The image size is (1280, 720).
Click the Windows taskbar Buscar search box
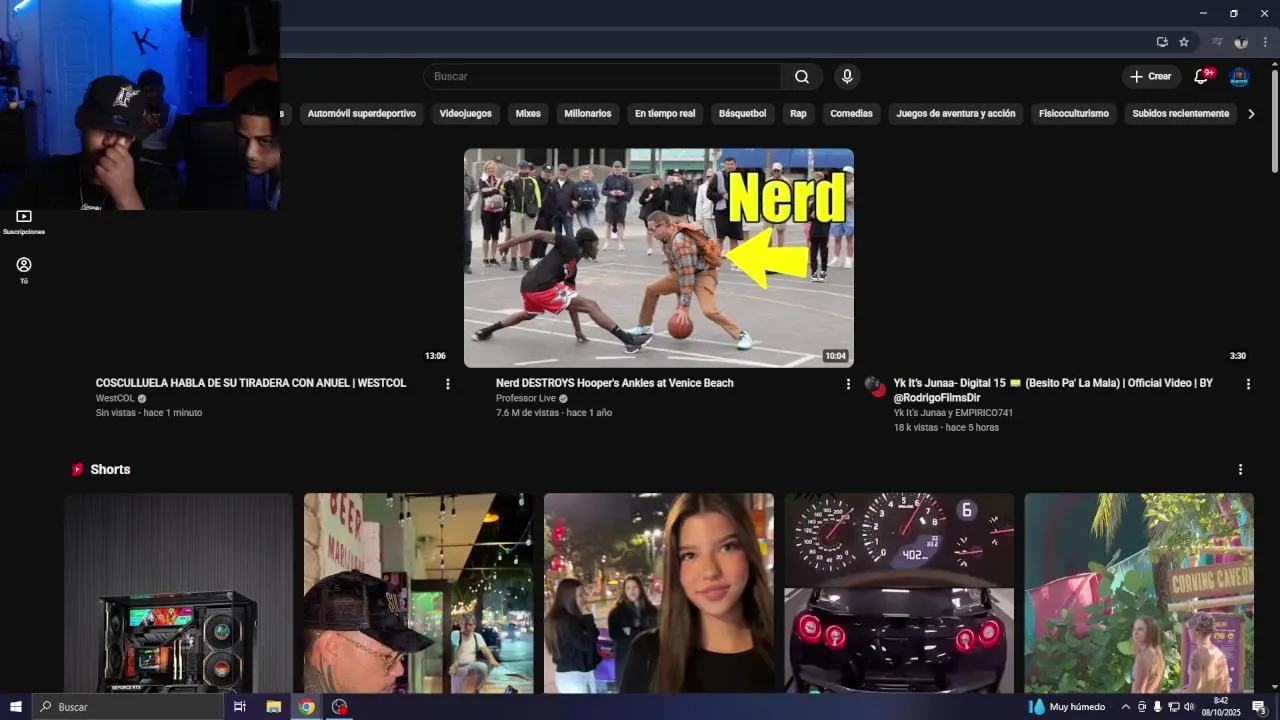pos(128,707)
